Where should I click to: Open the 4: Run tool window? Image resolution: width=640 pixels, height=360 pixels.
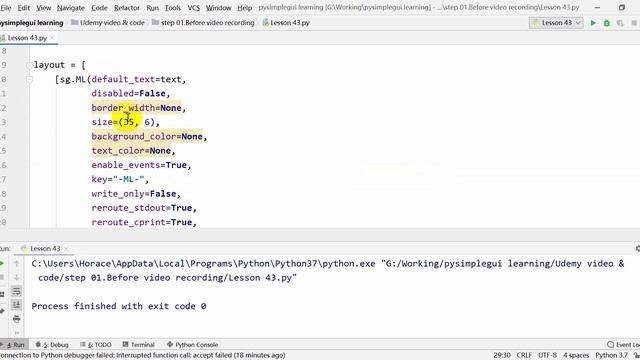[14, 345]
